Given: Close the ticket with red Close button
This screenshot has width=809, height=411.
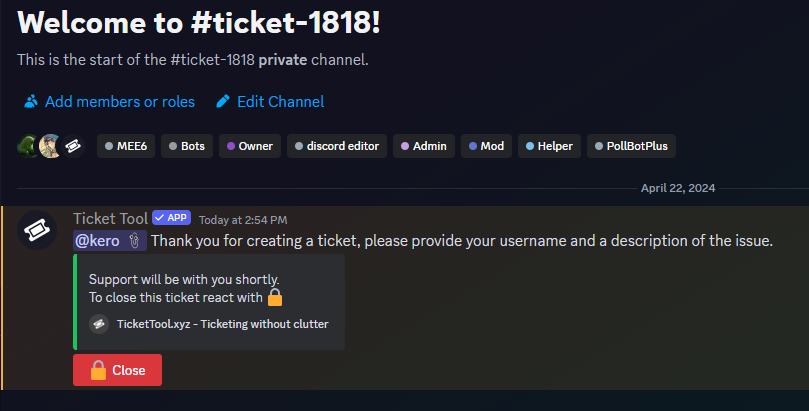Looking at the screenshot, I should [117, 370].
